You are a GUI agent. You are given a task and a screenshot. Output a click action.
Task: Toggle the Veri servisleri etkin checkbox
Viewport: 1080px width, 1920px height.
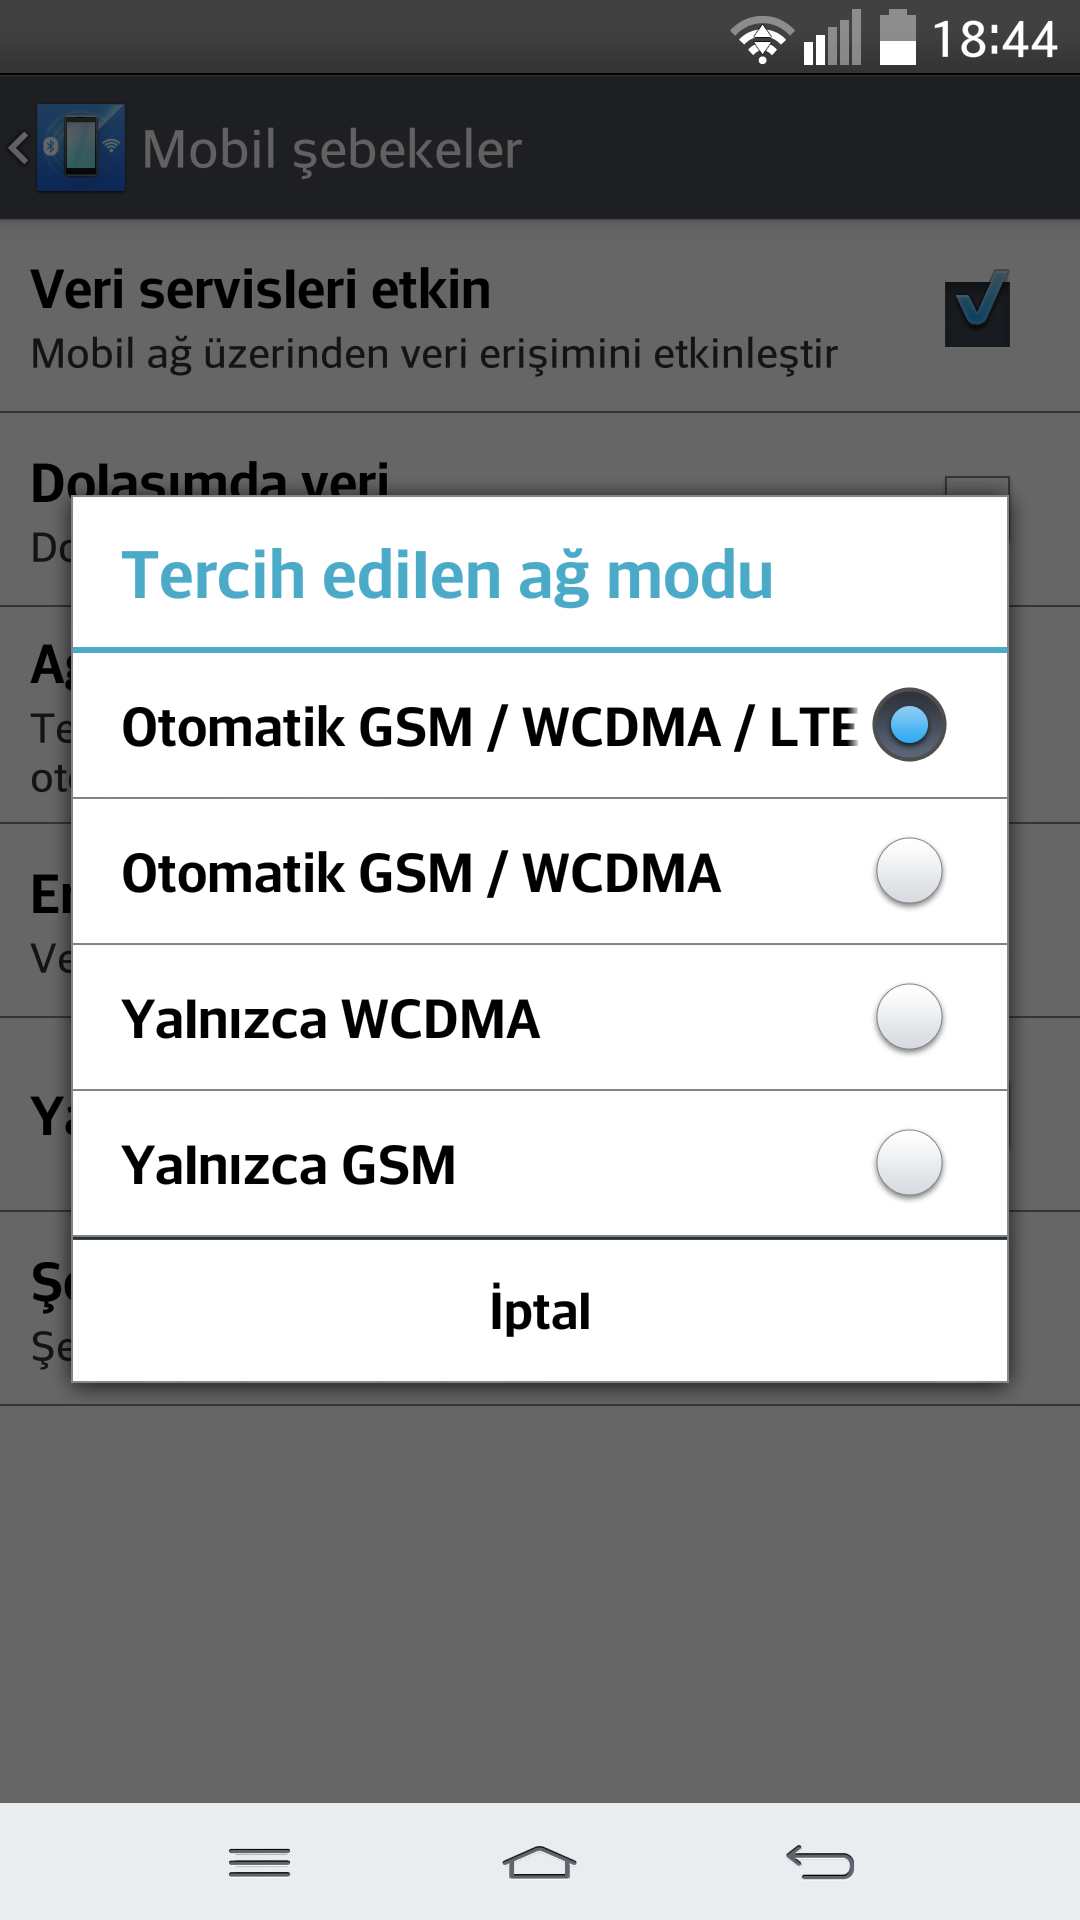point(977,310)
